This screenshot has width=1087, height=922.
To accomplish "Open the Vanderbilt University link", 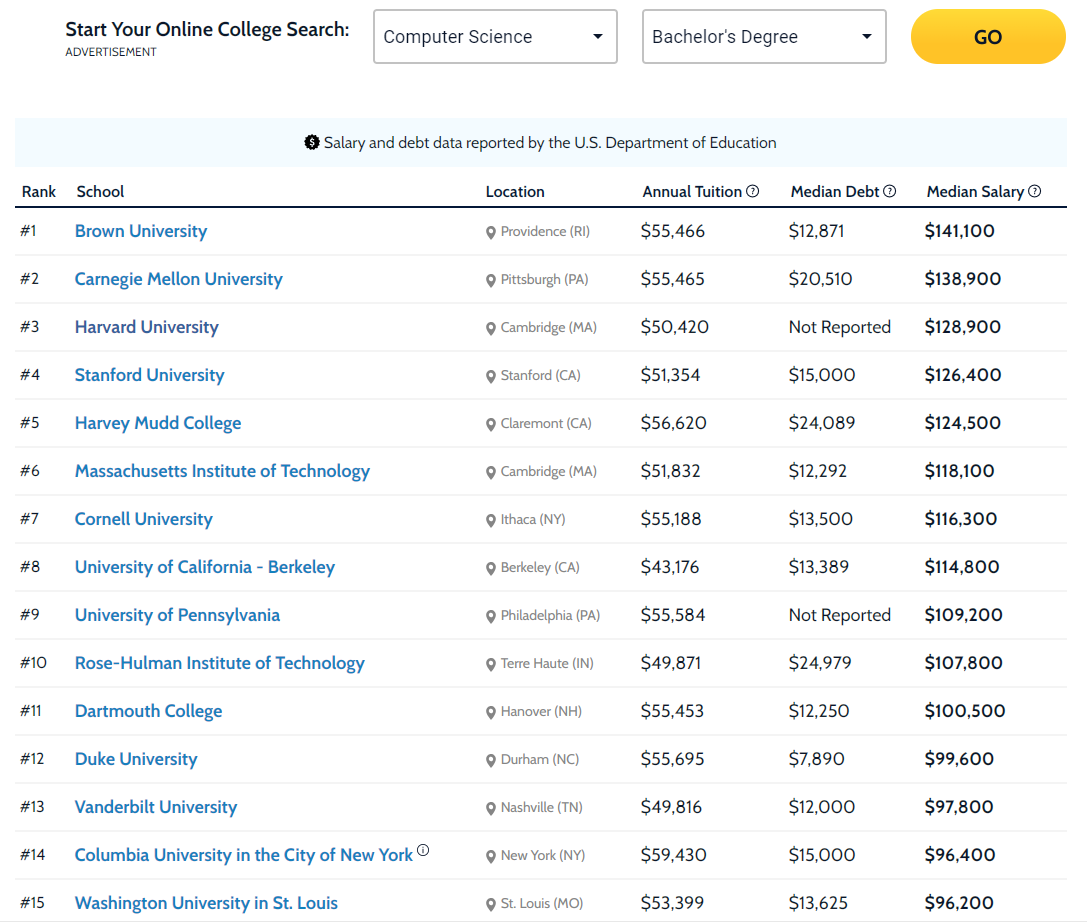I will [x=156, y=807].
